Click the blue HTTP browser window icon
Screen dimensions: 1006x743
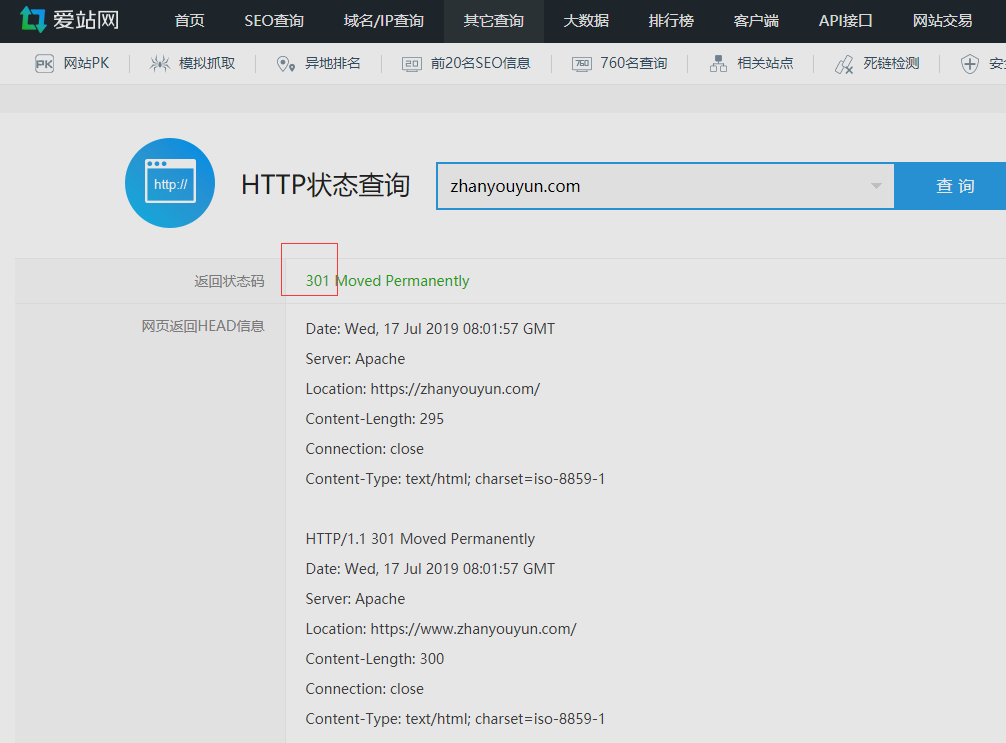click(170, 183)
